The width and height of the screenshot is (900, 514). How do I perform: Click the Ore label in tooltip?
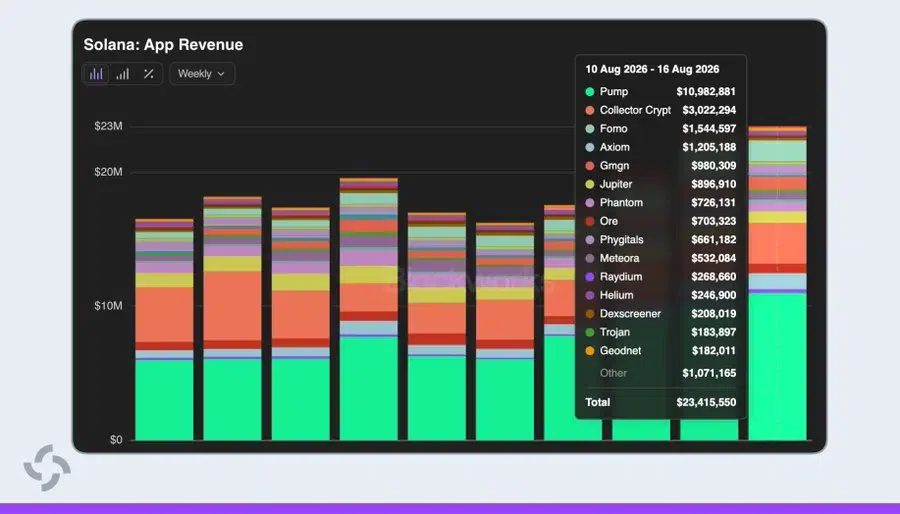[608, 221]
